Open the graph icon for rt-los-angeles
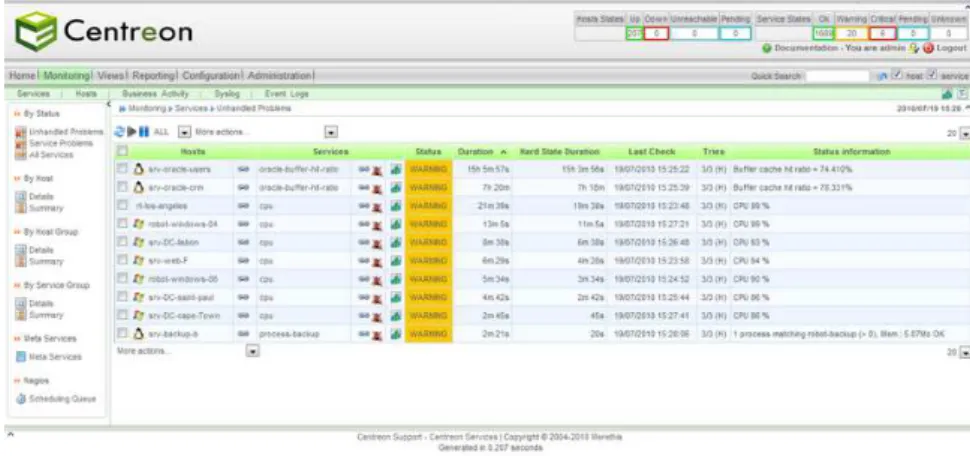The height and width of the screenshot is (456, 970). click(x=396, y=206)
